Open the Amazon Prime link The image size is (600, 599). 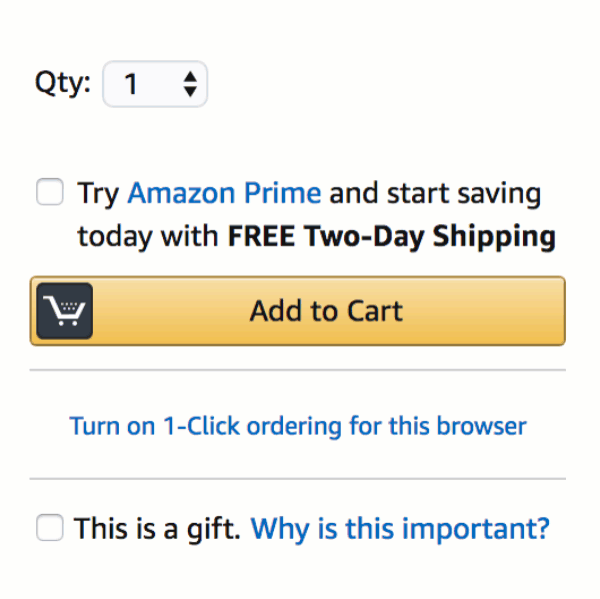[x=224, y=193]
